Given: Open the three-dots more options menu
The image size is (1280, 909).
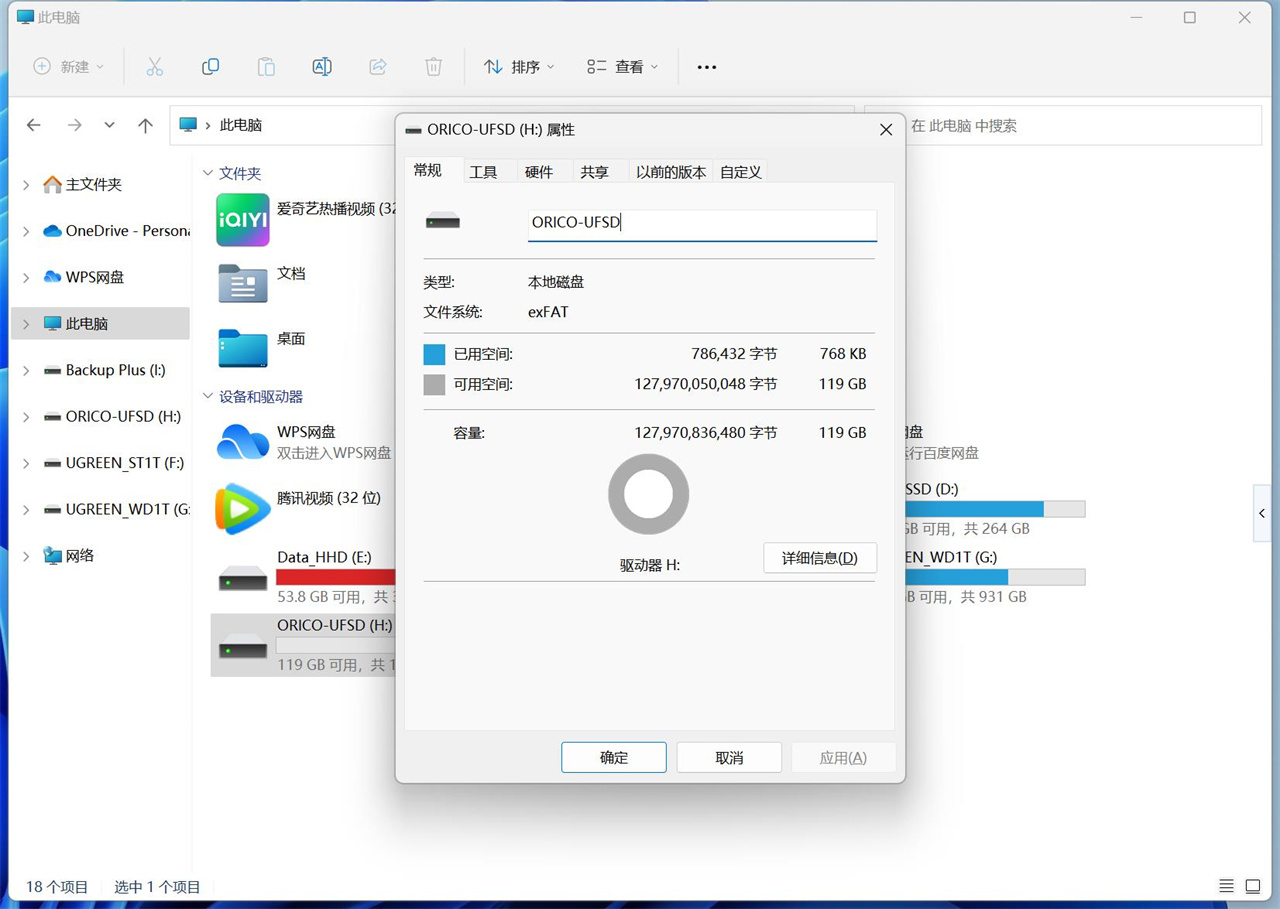Looking at the screenshot, I should tap(707, 67).
